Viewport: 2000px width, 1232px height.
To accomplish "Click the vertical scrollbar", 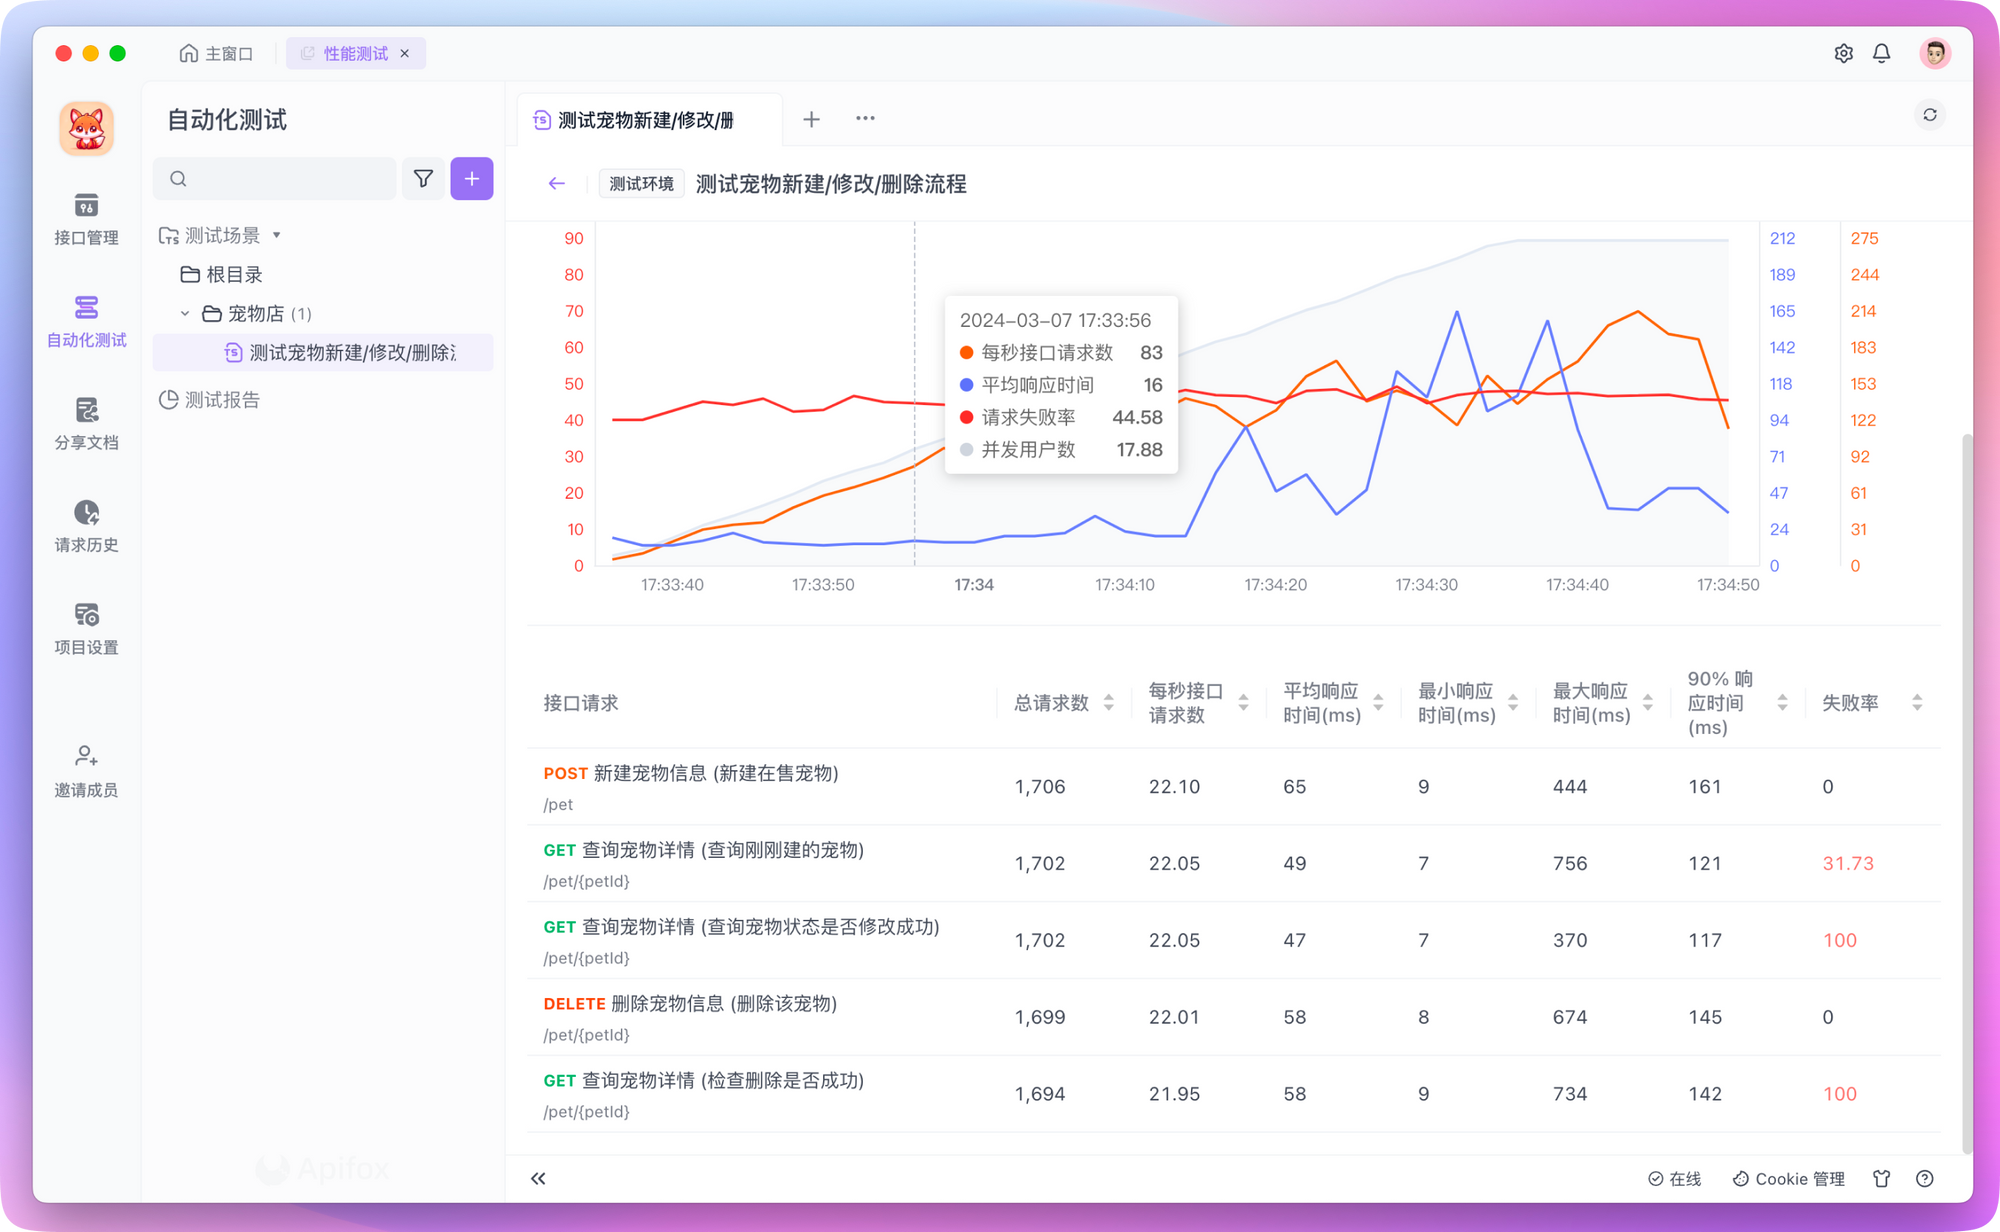I will [1966, 793].
